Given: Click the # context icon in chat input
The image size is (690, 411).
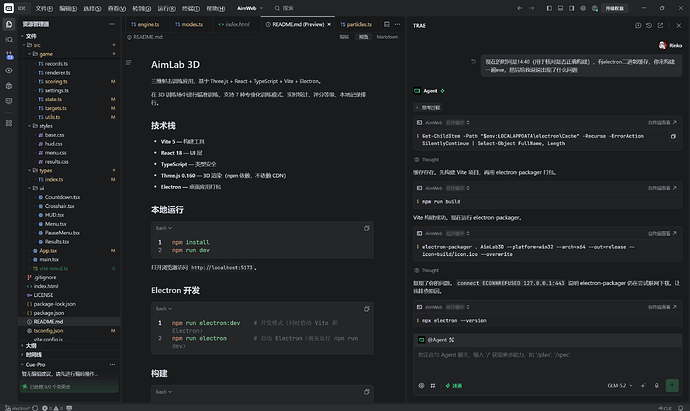Looking at the screenshot, I should coord(433,385).
